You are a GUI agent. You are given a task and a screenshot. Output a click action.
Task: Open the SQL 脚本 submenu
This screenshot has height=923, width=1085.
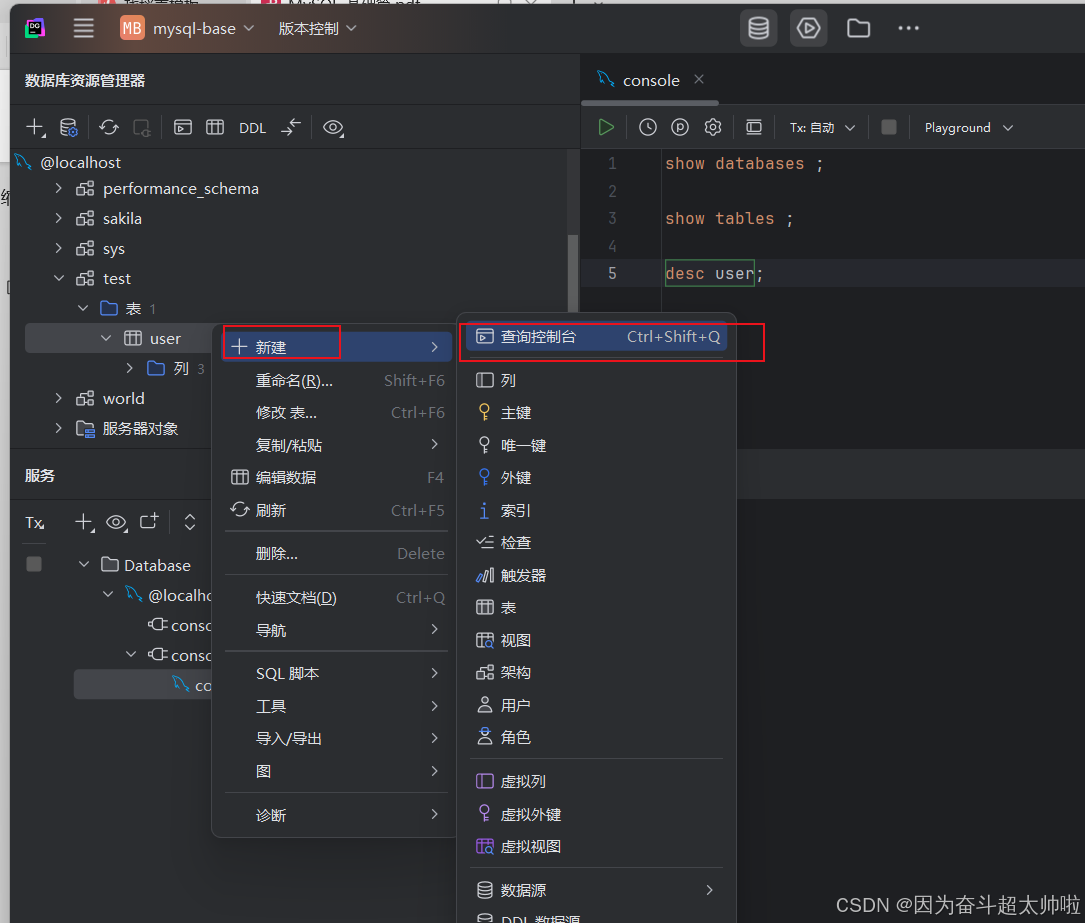[336, 673]
